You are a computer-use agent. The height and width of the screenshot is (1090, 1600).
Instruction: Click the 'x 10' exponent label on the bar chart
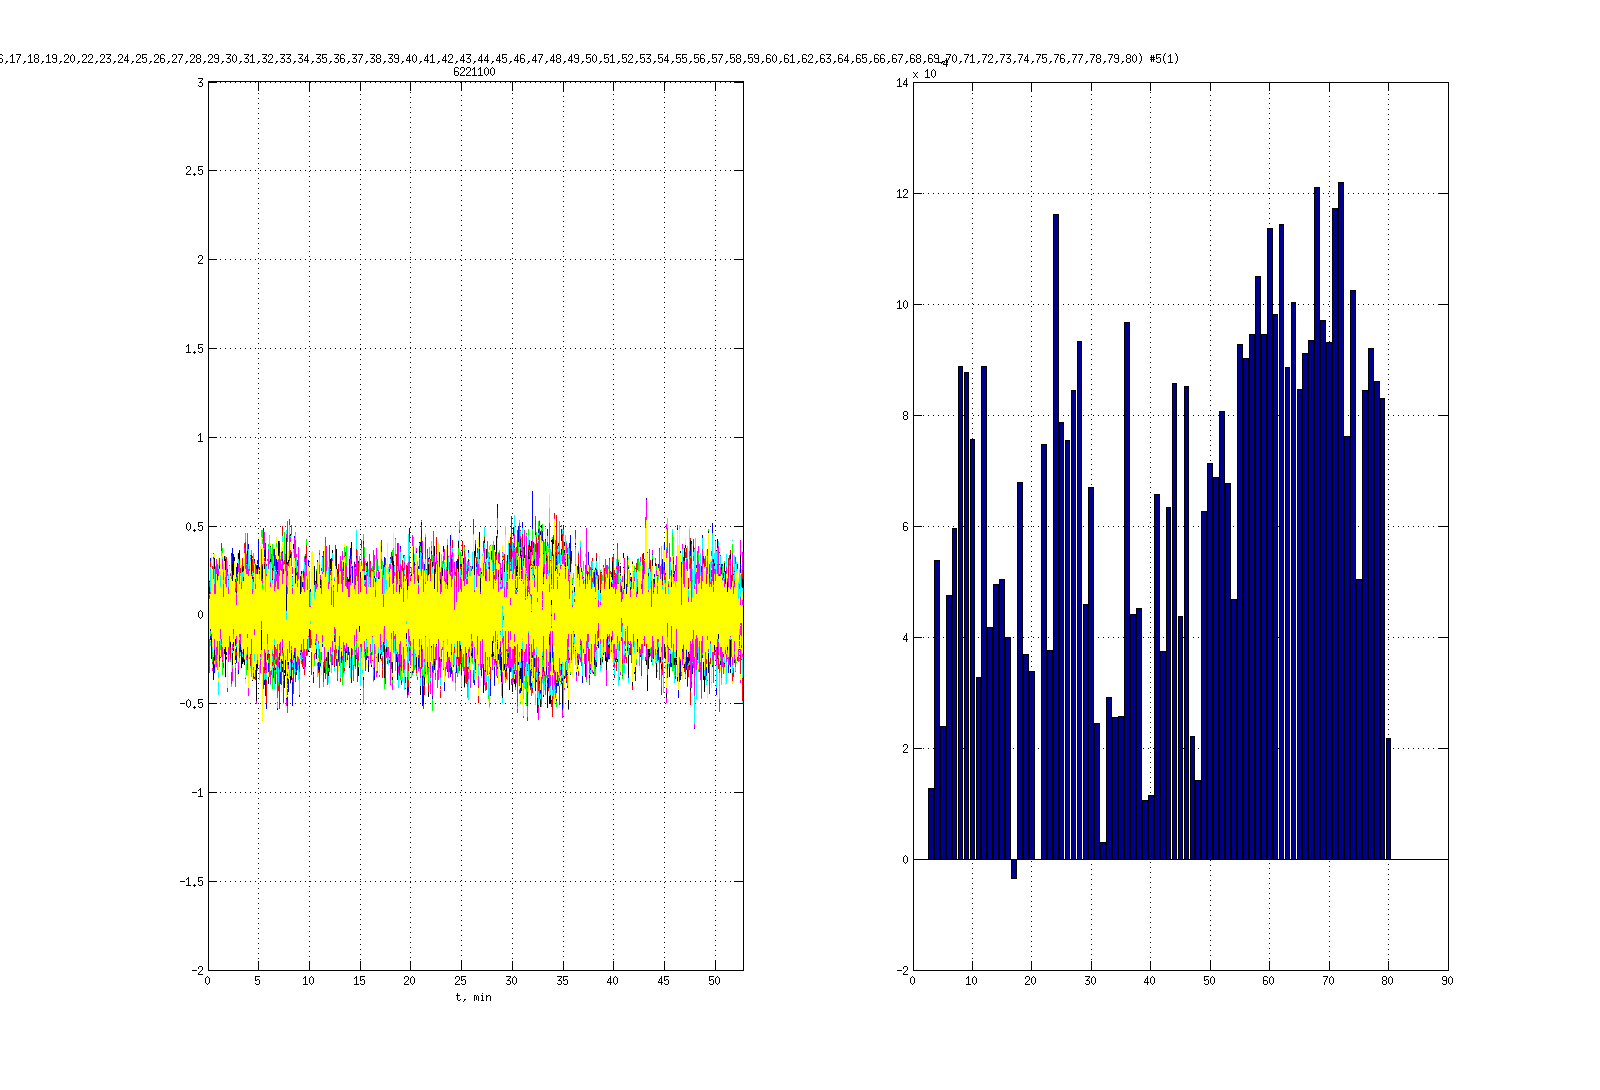pos(924,74)
